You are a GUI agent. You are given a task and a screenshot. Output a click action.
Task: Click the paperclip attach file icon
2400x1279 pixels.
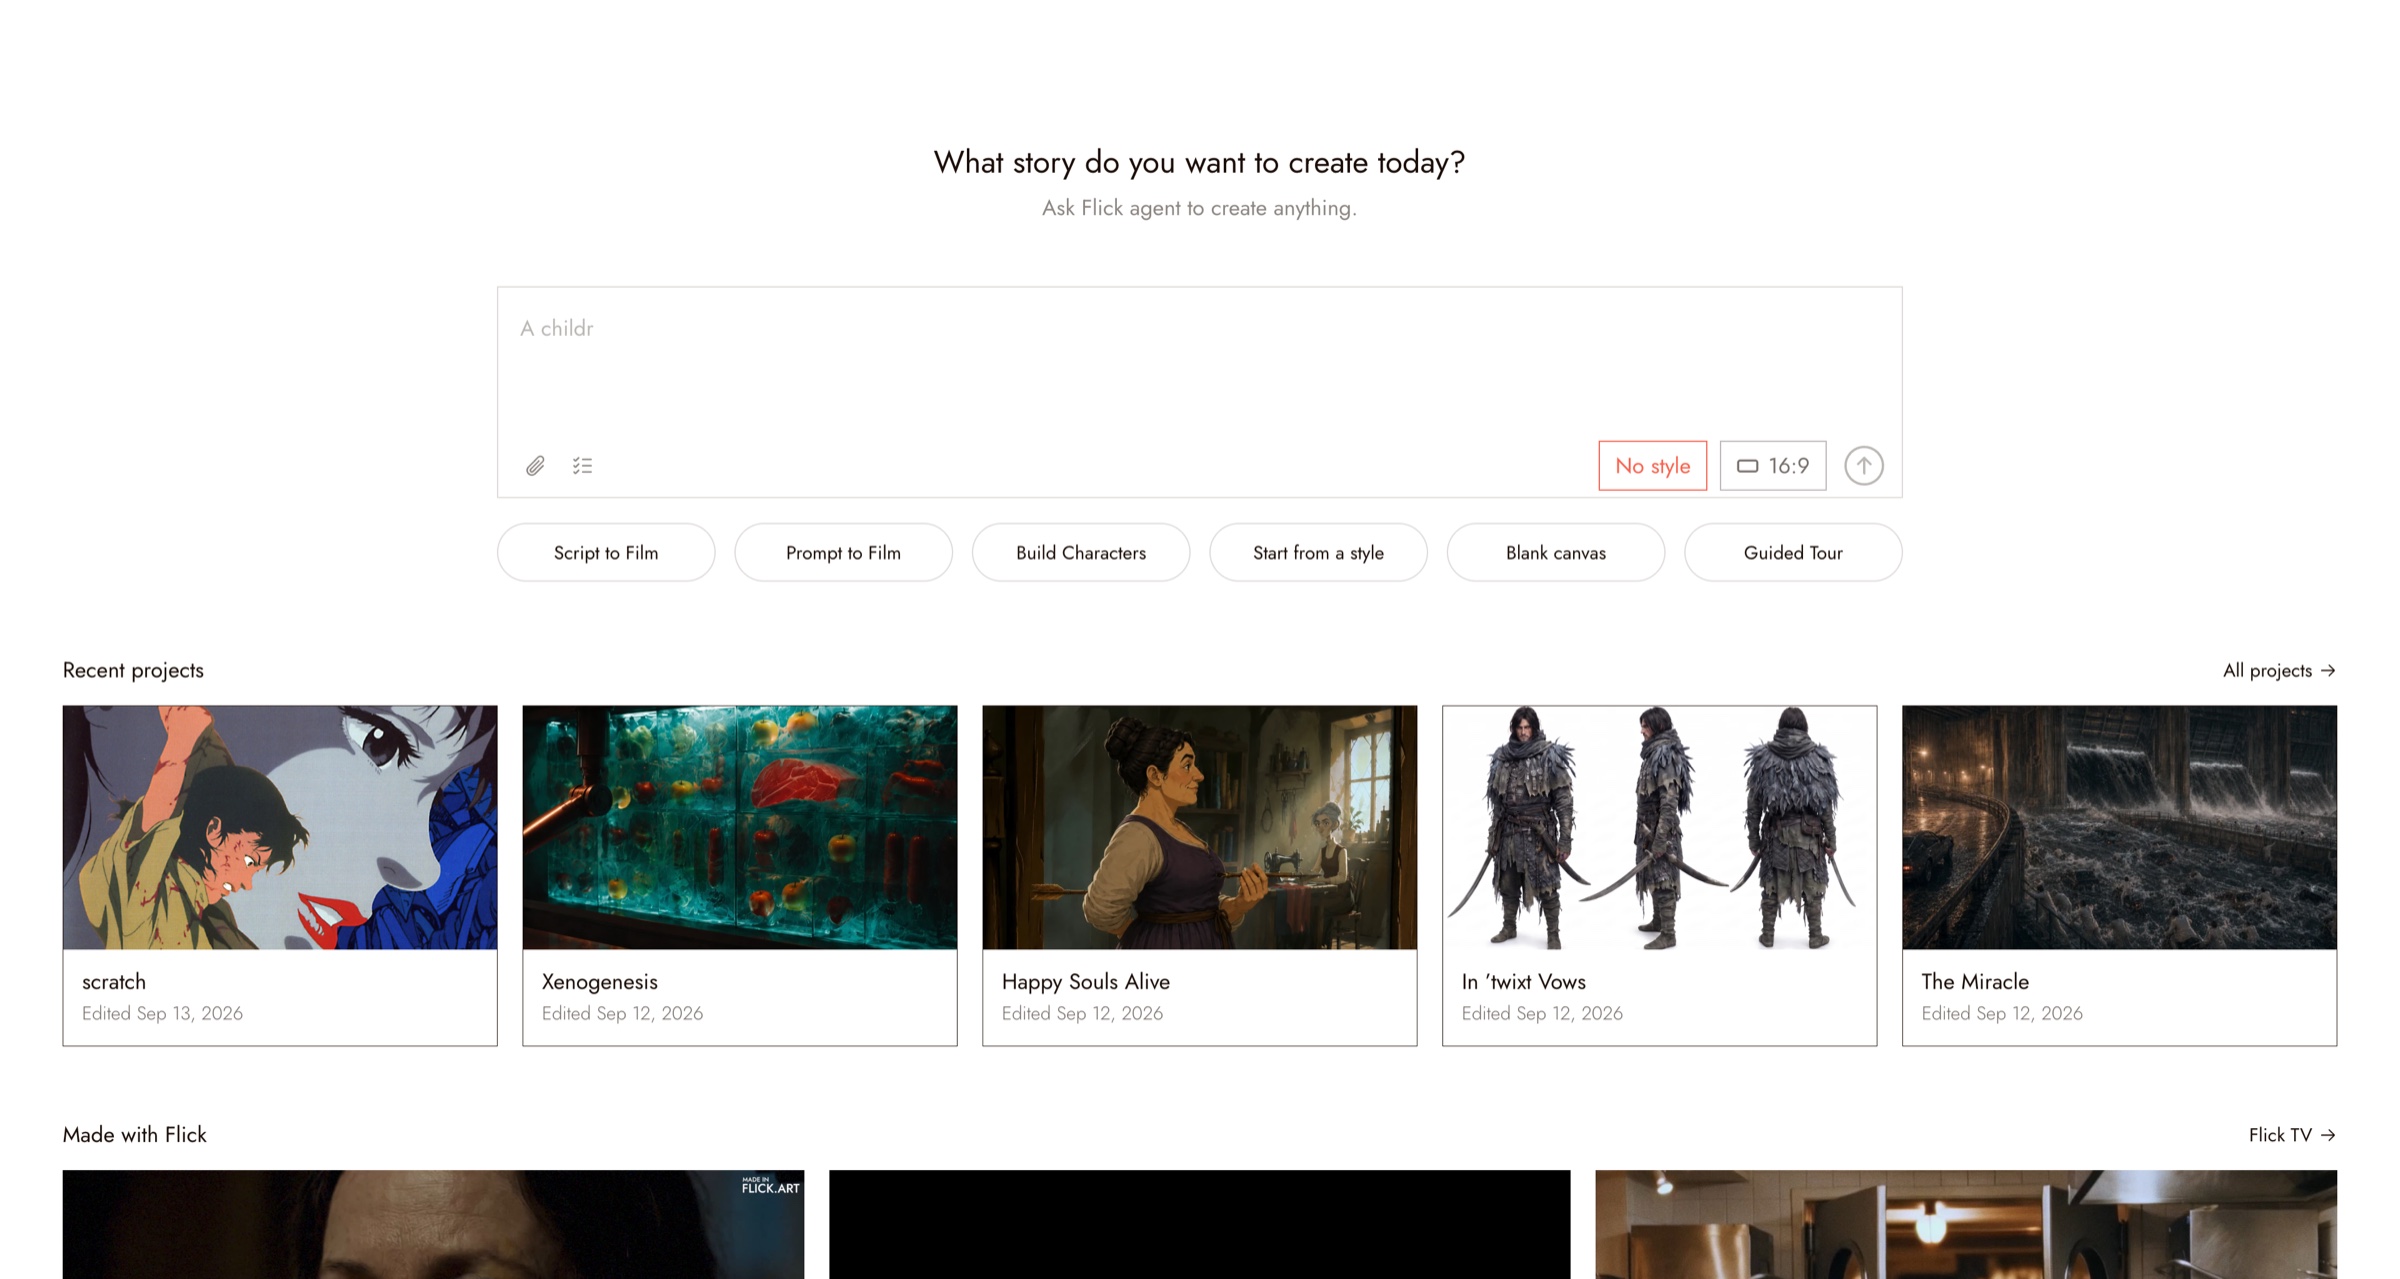coord(535,466)
